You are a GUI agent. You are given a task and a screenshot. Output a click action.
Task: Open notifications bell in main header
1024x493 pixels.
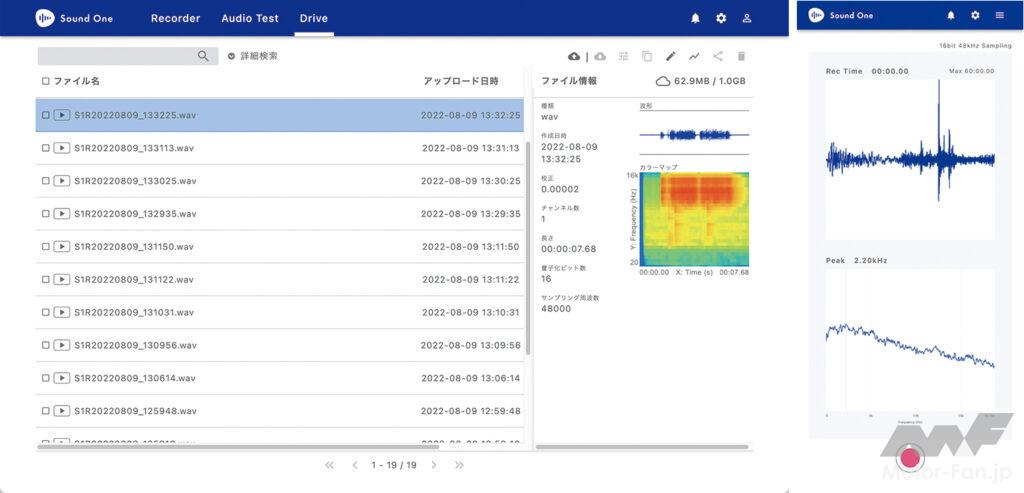tap(695, 18)
